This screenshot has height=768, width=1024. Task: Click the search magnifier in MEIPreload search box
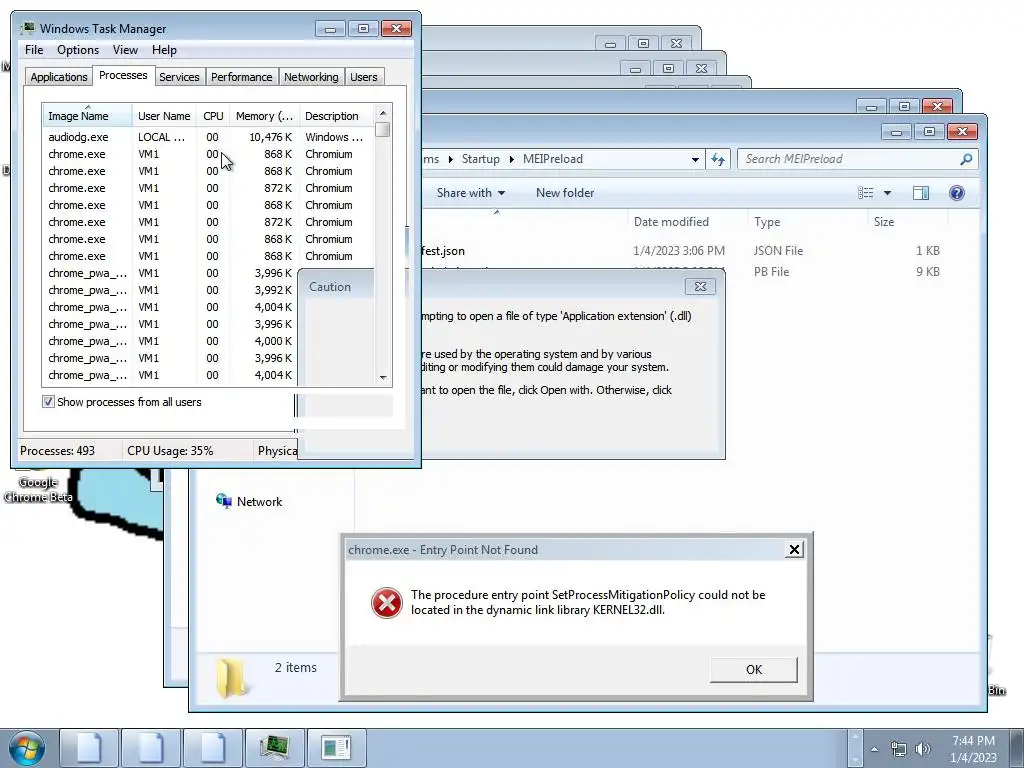[x=967, y=159]
